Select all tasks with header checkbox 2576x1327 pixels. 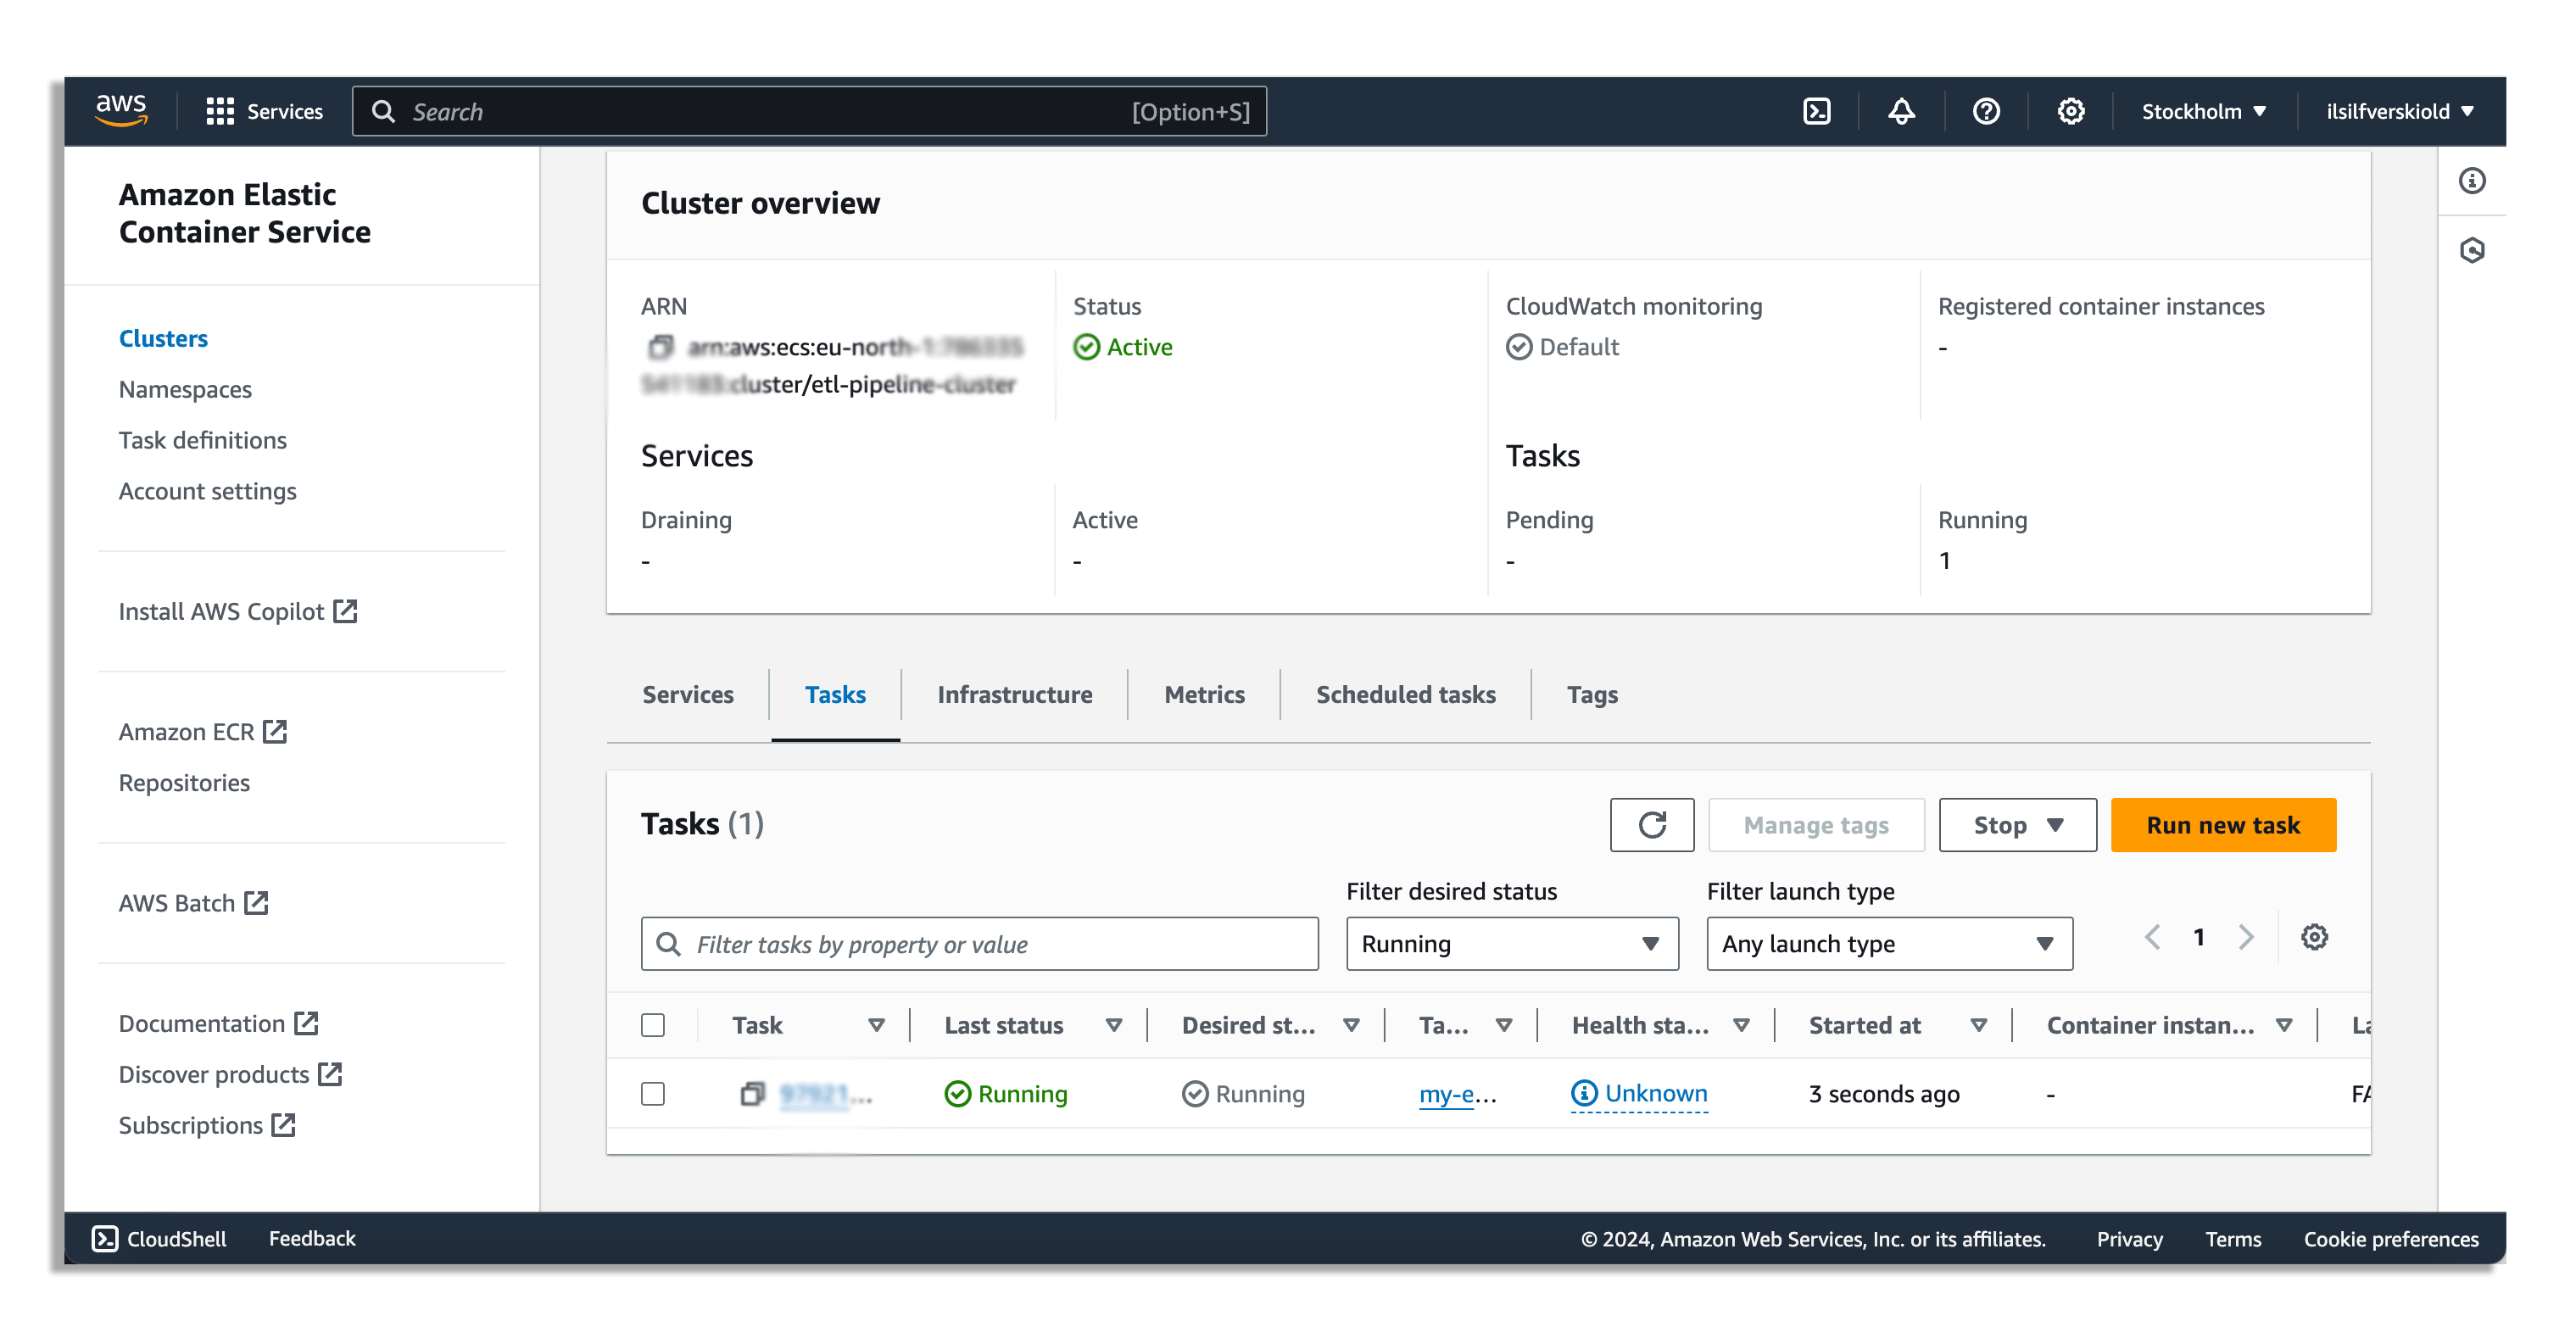[x=653, y=1025]
